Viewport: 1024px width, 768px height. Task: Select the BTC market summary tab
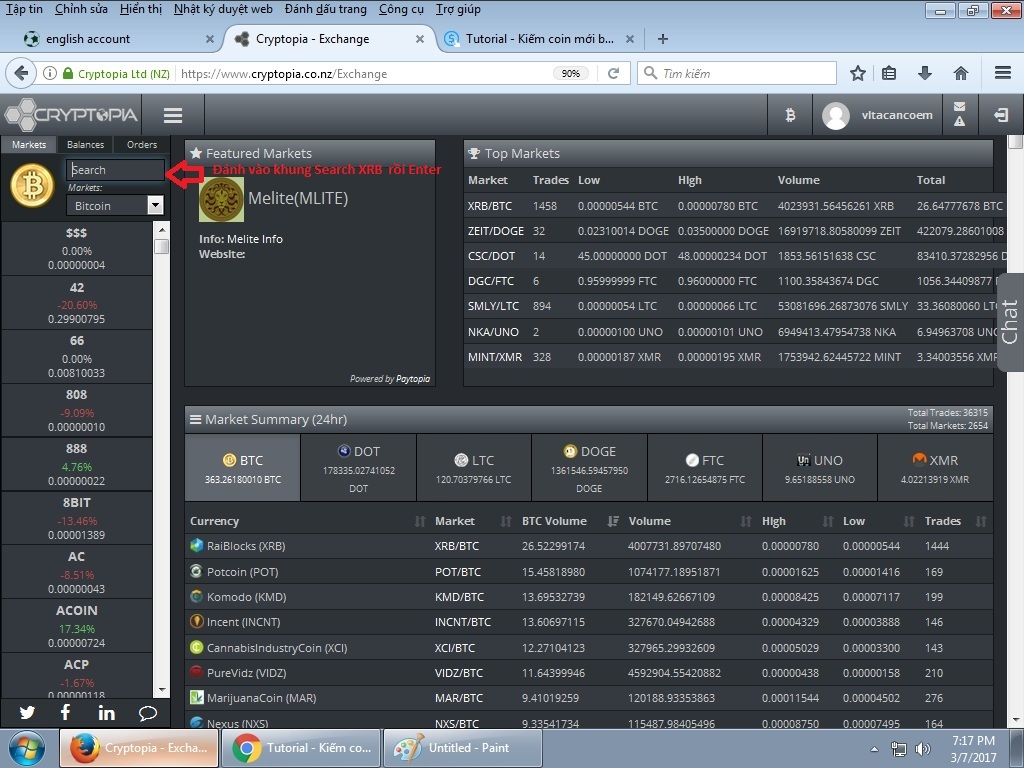click(243, 468)
